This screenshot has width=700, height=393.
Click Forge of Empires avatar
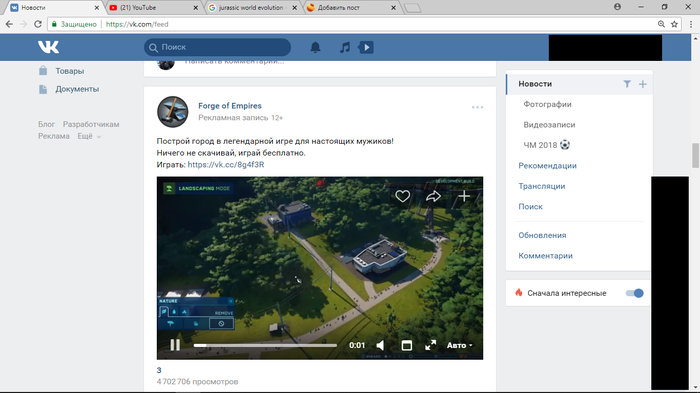[x=172, y=112]
